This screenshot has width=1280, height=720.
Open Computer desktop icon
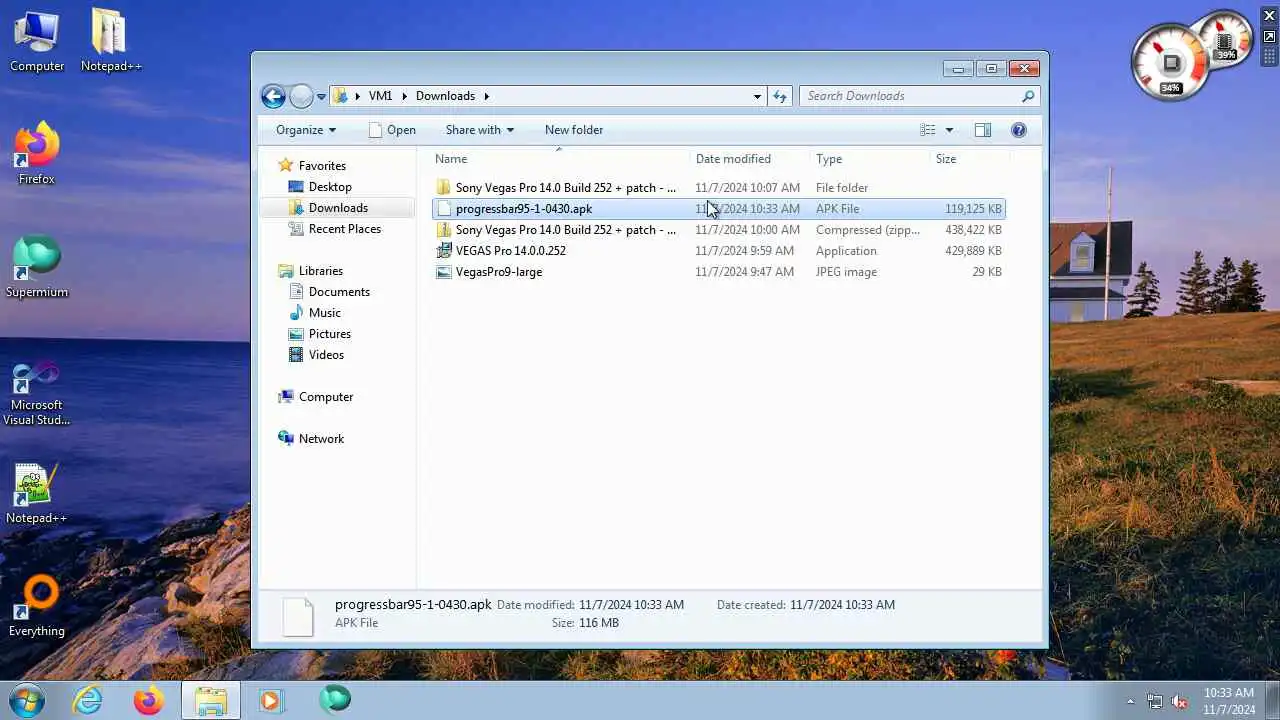point(37,42)
